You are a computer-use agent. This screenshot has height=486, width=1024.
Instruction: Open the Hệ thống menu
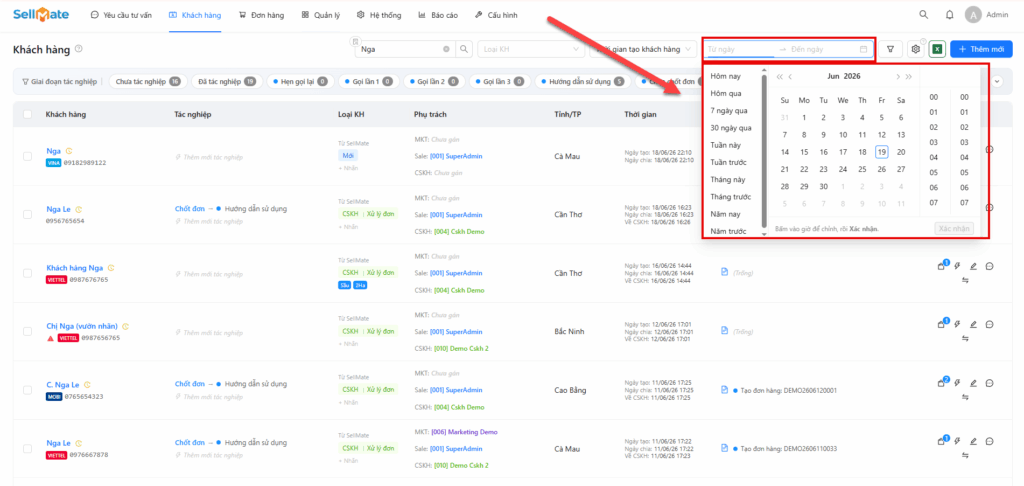pyautogui.click(x=379, y=14)
